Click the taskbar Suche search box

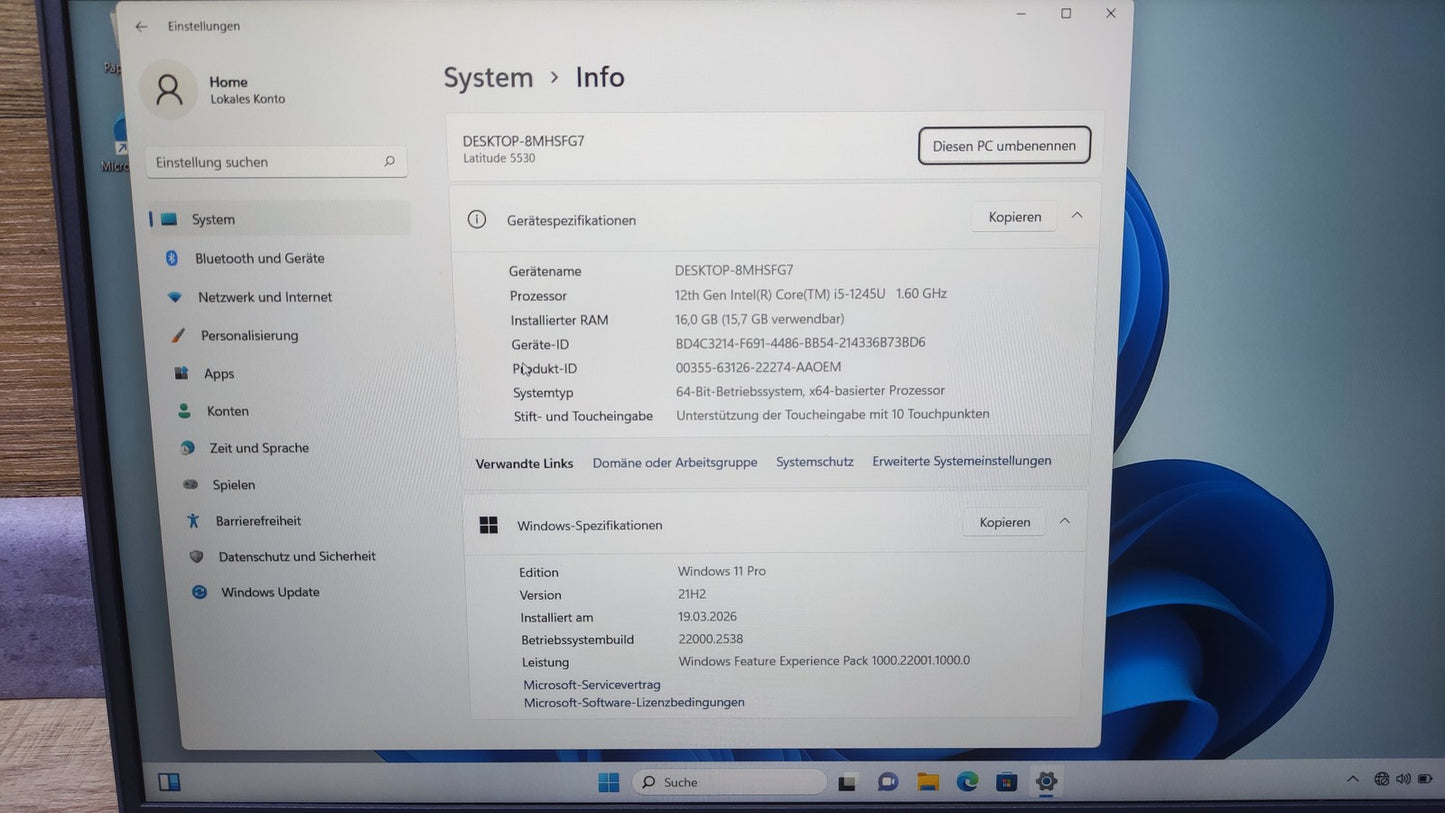[729, 782]
